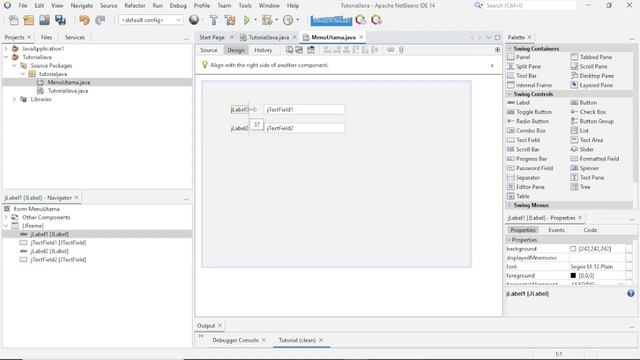Collapse the Source Packages node
This screenshot has height=360, width=640.
(x=14, y=66)
